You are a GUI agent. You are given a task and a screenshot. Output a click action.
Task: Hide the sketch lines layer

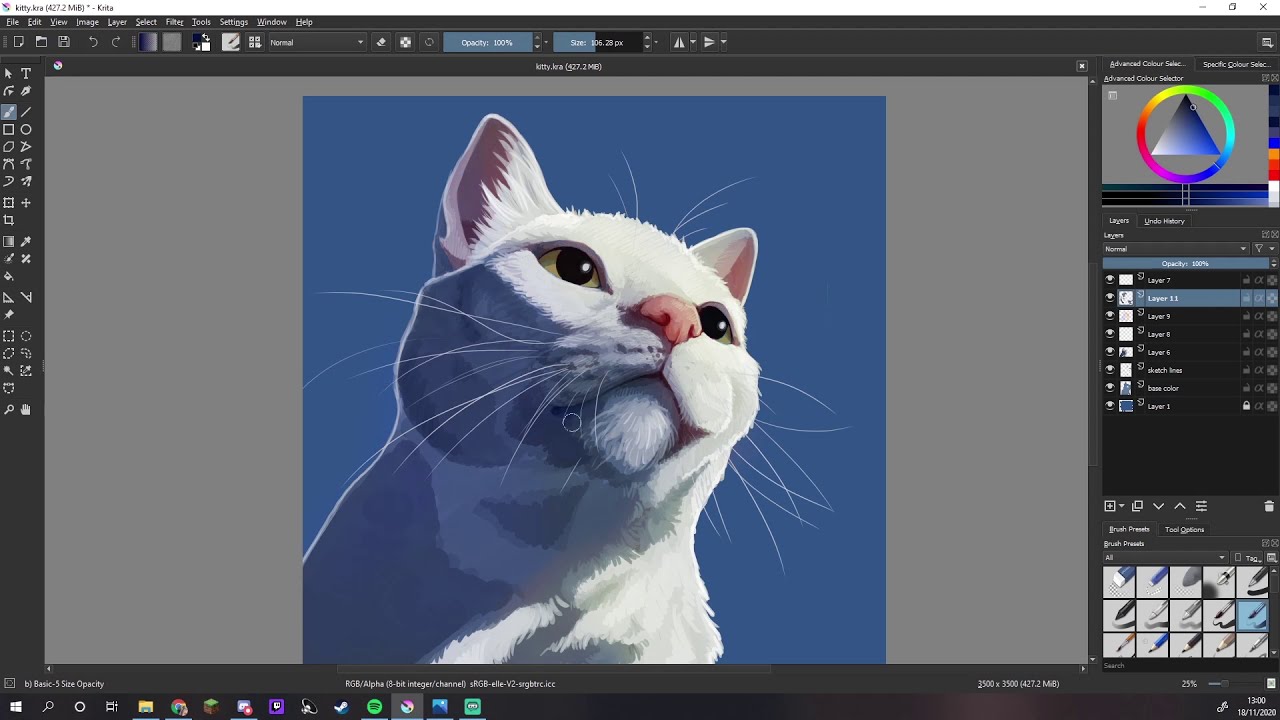coord(1110,370)
